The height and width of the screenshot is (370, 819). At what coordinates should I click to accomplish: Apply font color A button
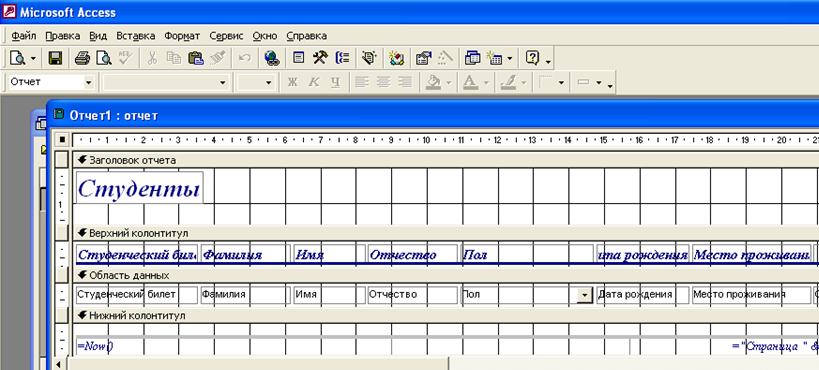pos(470,82)
